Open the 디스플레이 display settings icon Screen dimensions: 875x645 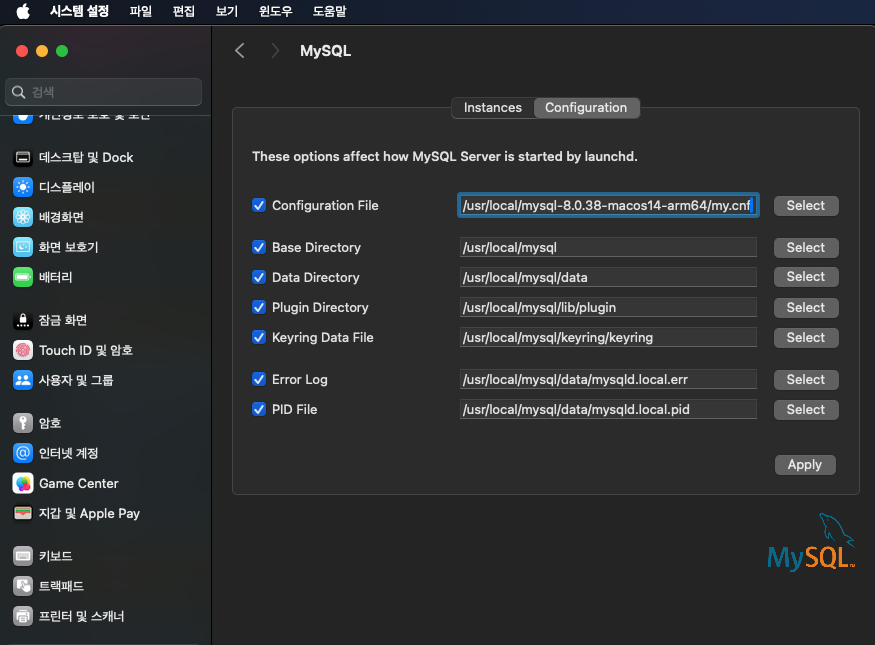point(23,187)
